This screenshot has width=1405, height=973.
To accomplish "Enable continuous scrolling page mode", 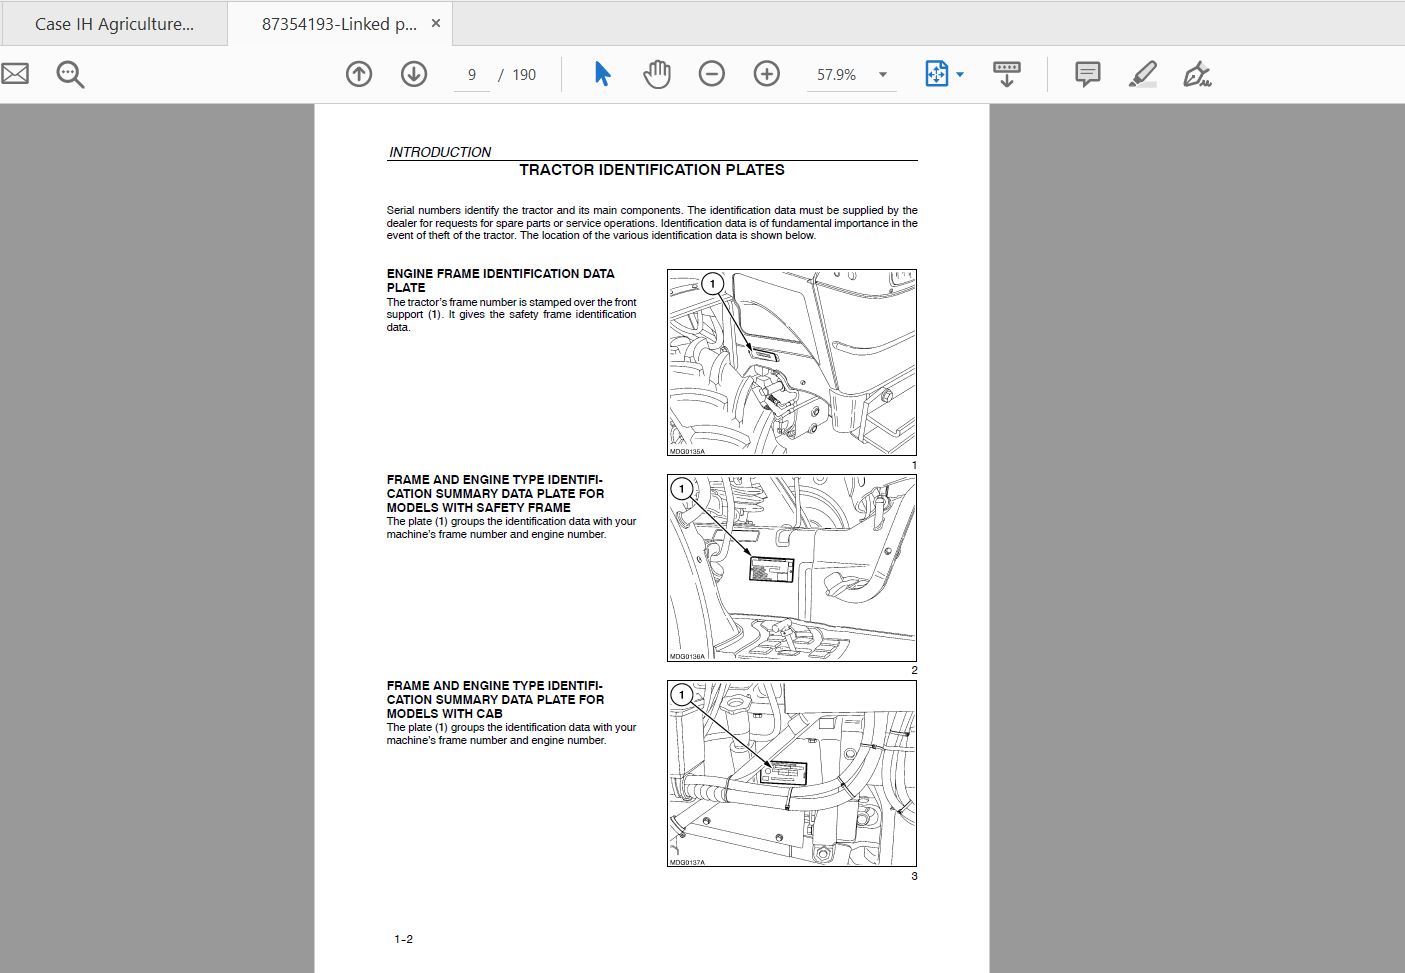I will (1007, 73).
